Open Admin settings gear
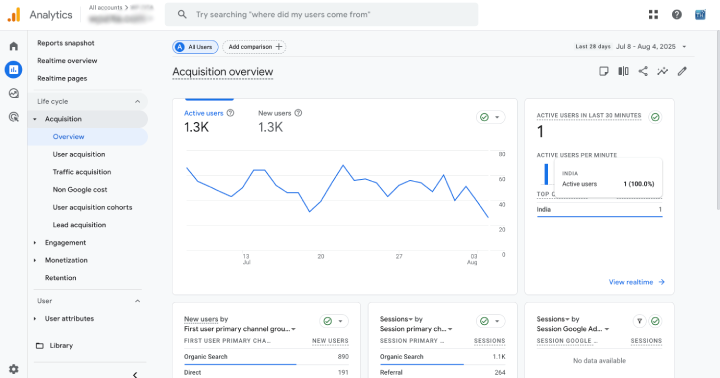This screenshot has height=378, width=720. click(x=14, y=369)
